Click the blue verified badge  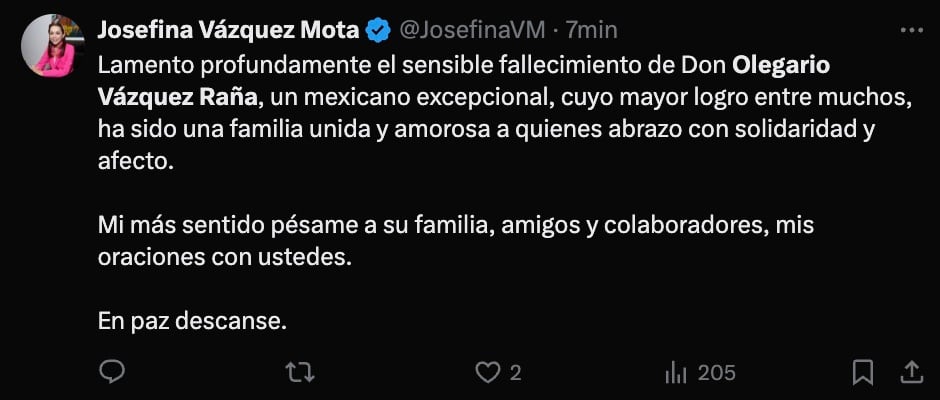click(x=377, y=31)
